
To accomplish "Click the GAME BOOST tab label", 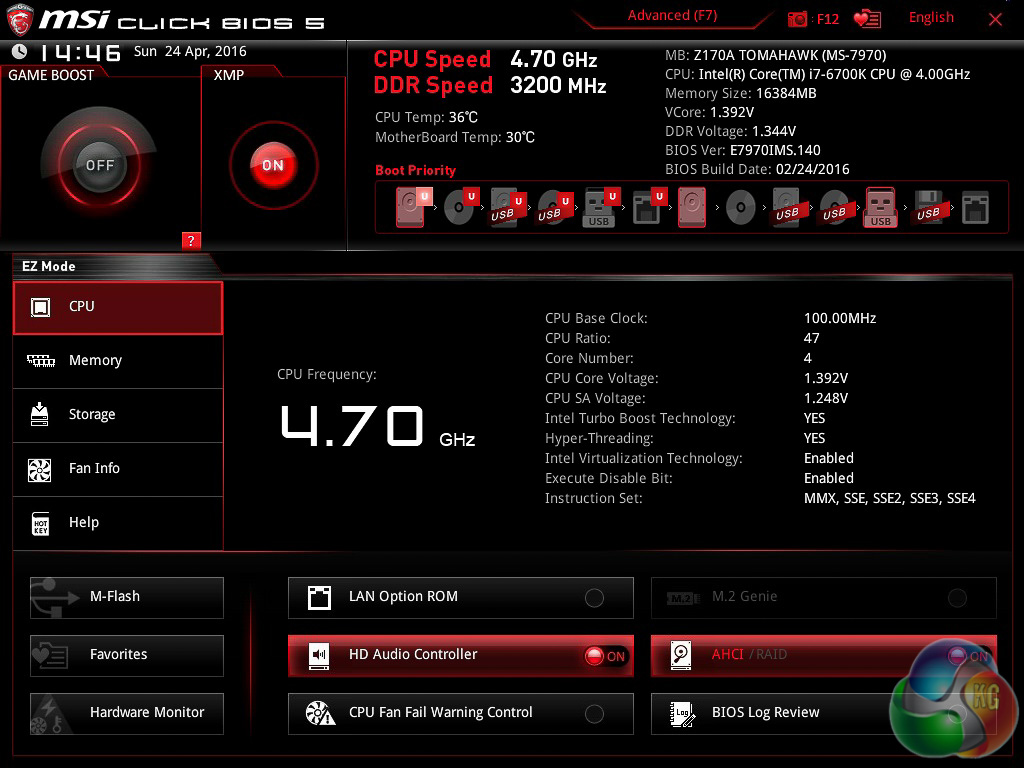I will (x=51, y=75).
